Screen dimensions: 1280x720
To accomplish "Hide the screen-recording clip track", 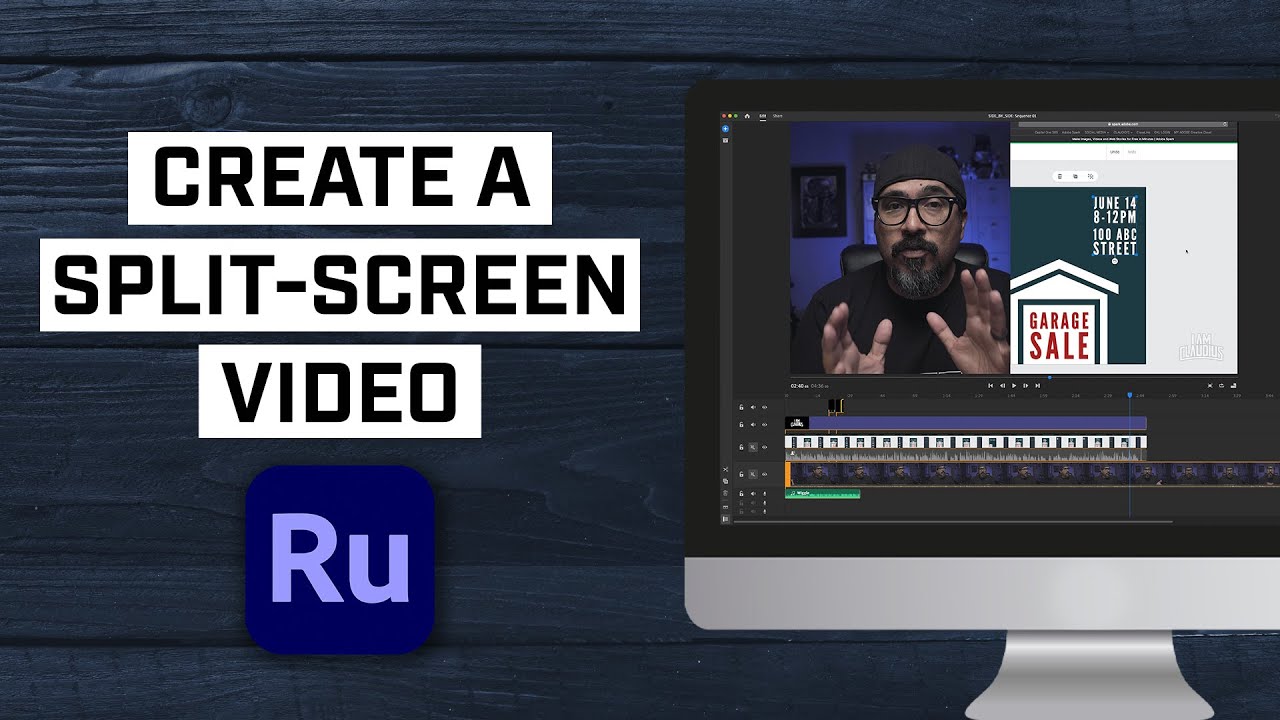I will [765, 447].
